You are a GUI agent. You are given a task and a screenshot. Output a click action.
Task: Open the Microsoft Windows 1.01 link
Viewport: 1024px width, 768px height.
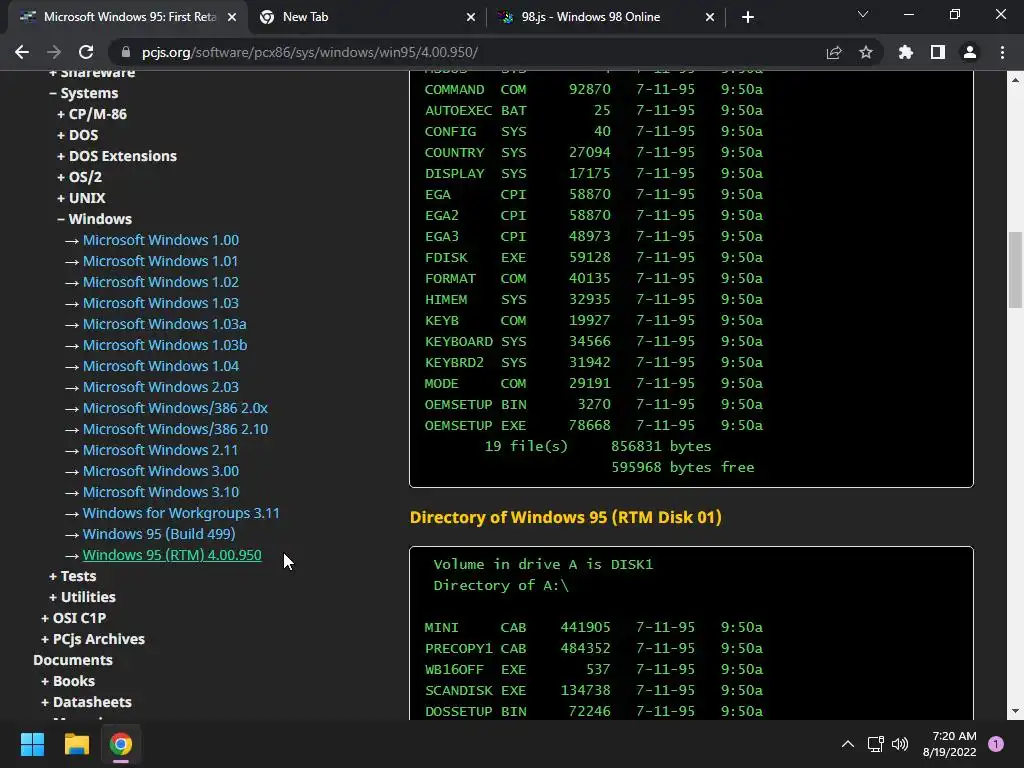pos(161,261)
